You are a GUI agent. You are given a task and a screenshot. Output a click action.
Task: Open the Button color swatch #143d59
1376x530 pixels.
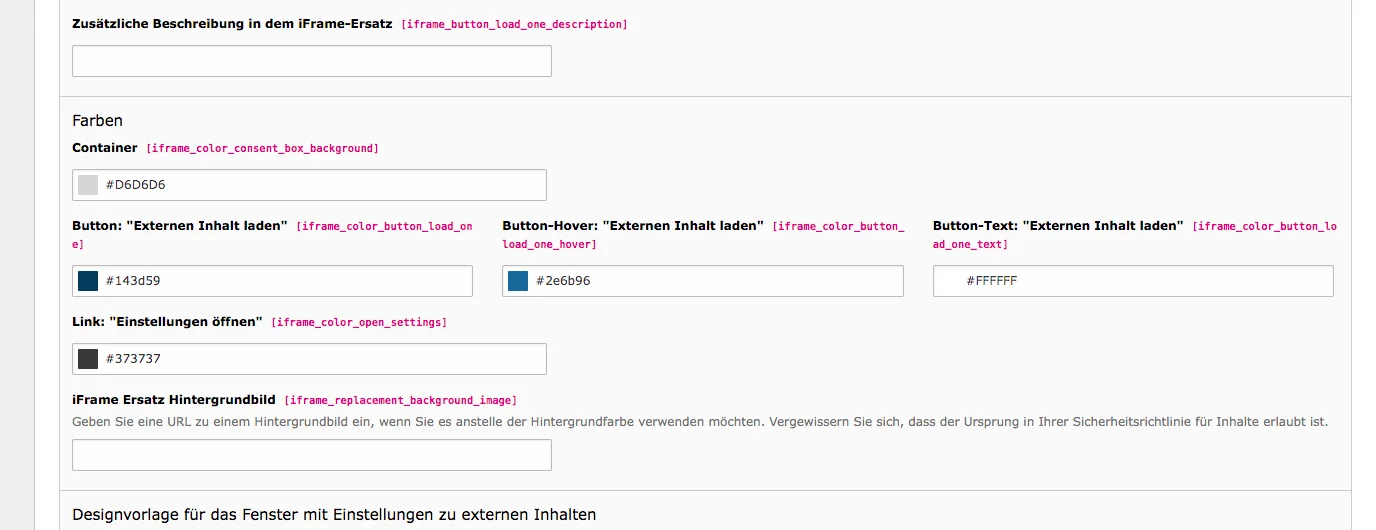[x=88, y=281]
